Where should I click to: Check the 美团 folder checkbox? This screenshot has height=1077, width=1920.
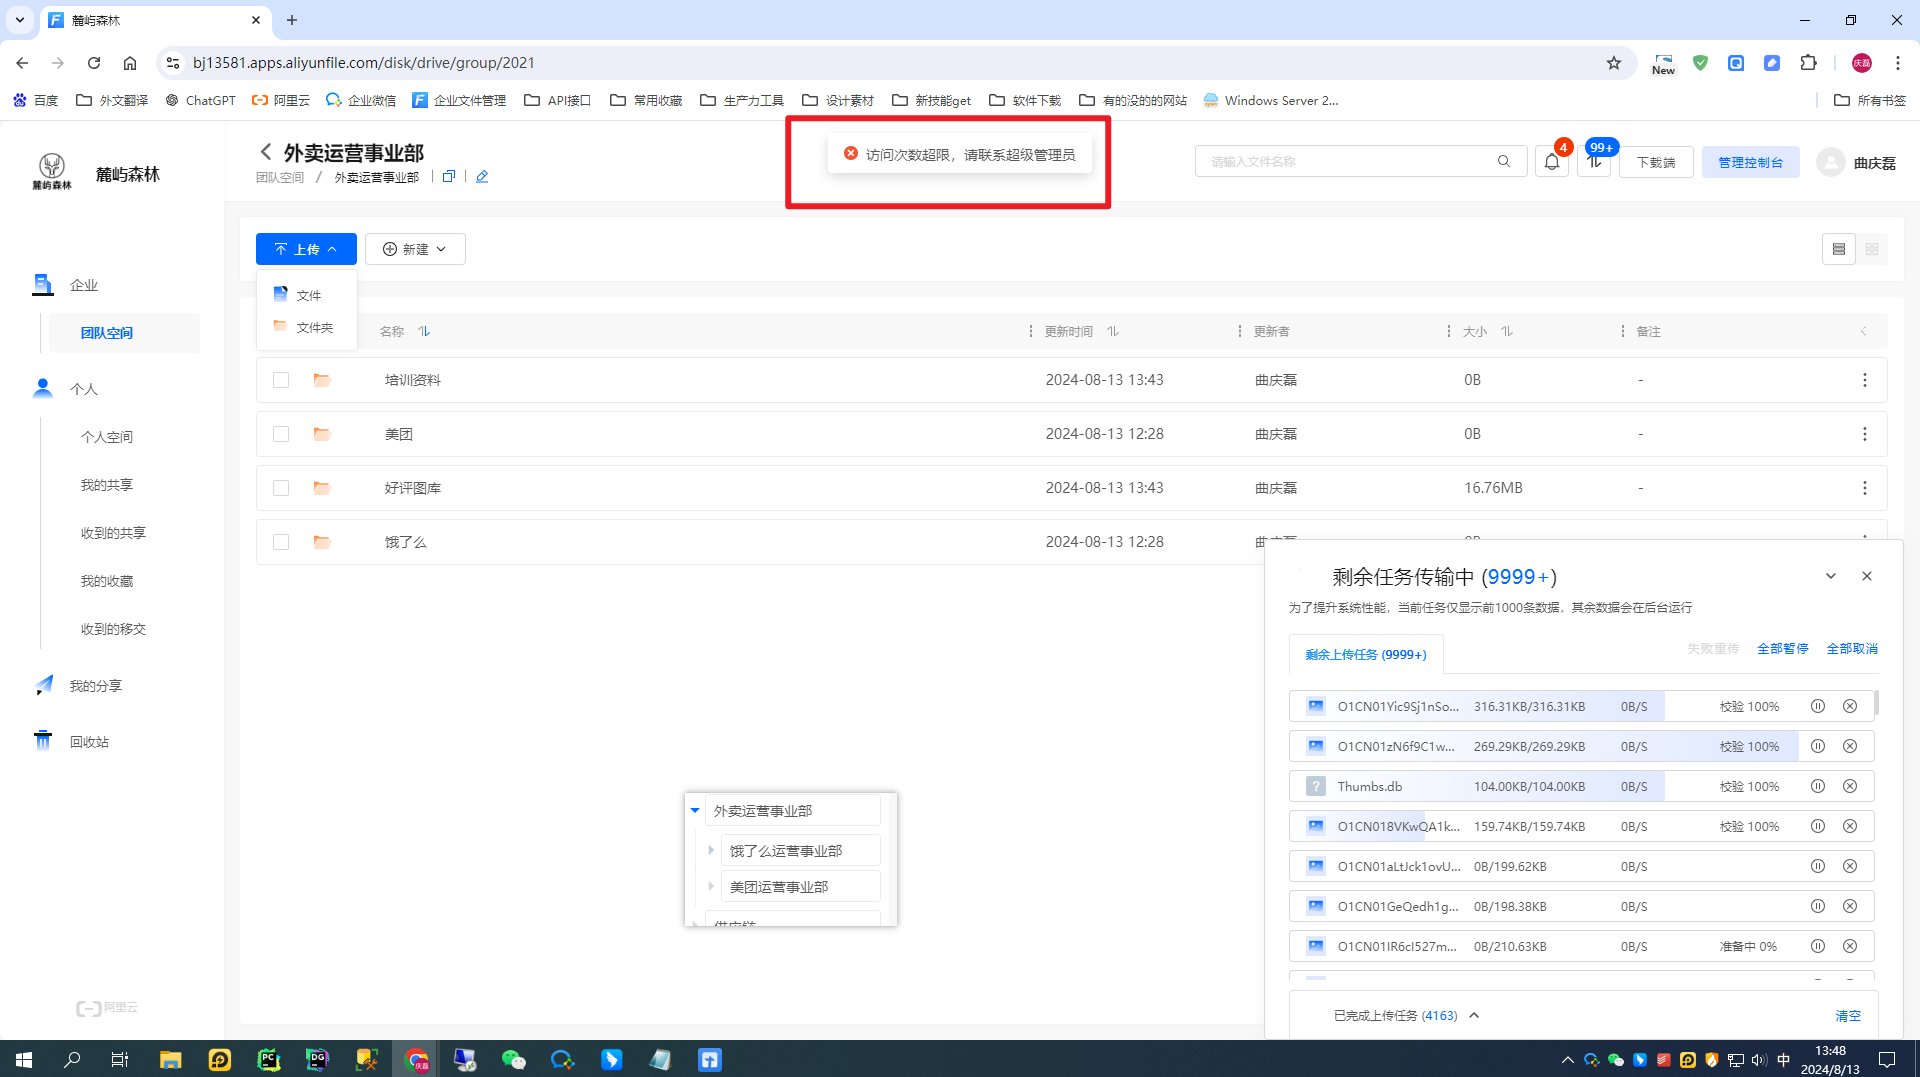tap(281, 434)
